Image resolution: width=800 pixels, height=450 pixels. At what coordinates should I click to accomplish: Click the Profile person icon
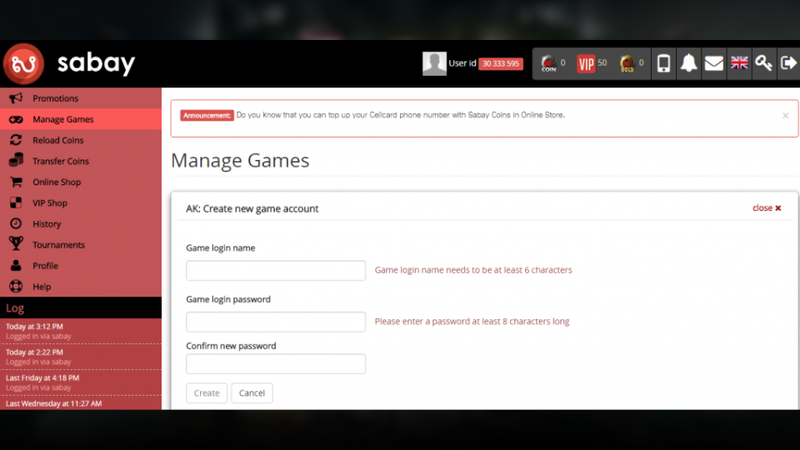pyautogui.click(x=16, y=265)
